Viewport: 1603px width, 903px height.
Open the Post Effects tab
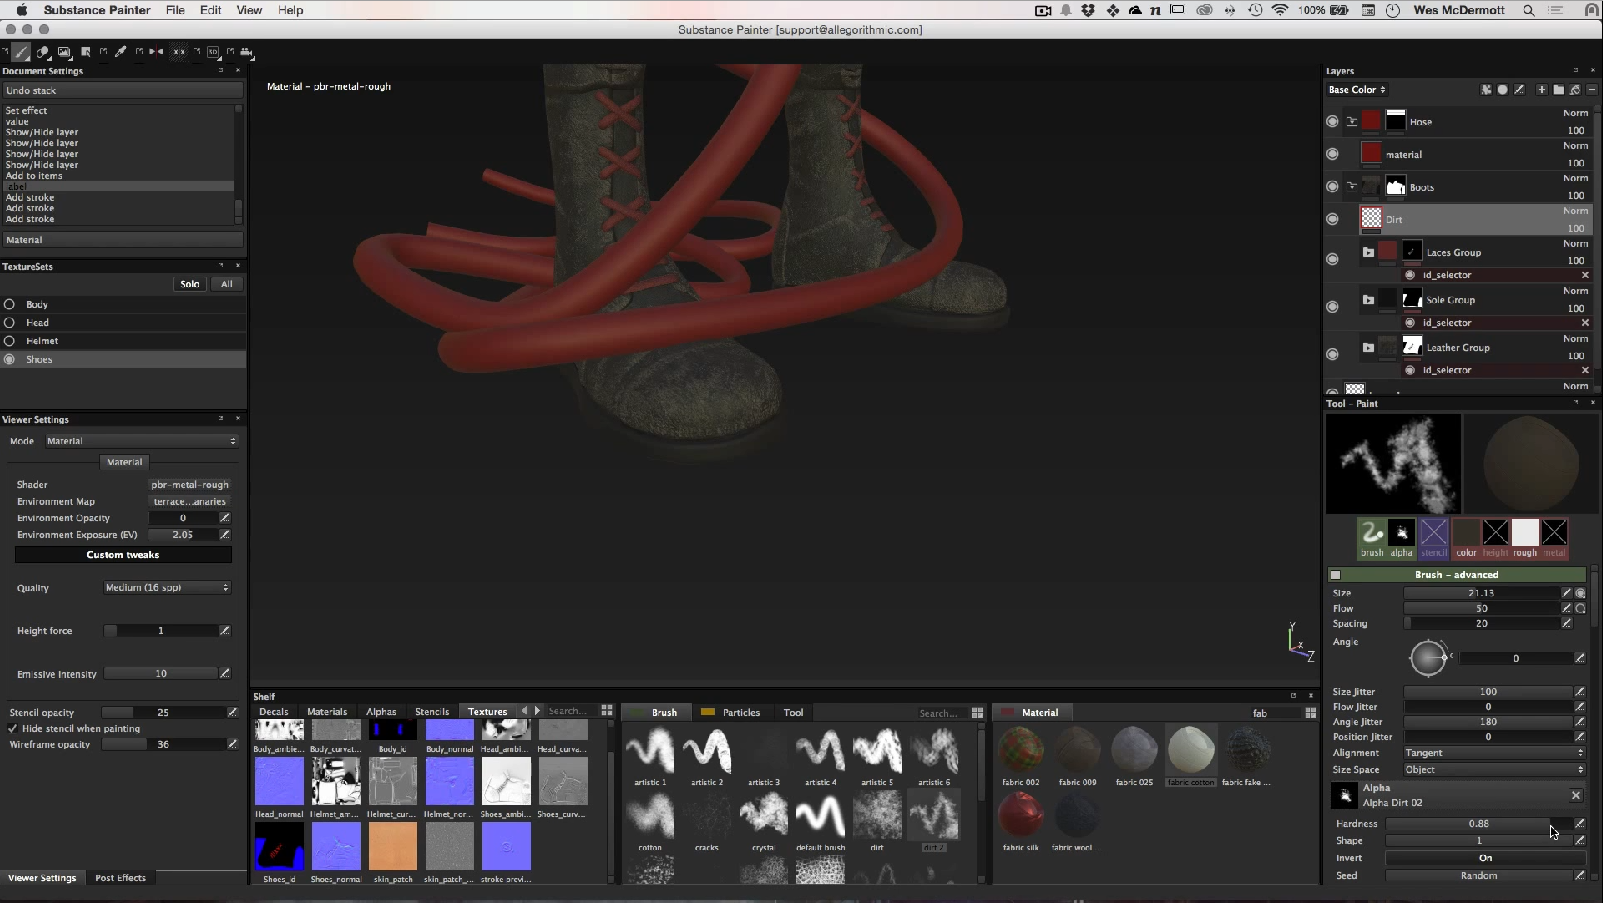(x=120, y=878)
